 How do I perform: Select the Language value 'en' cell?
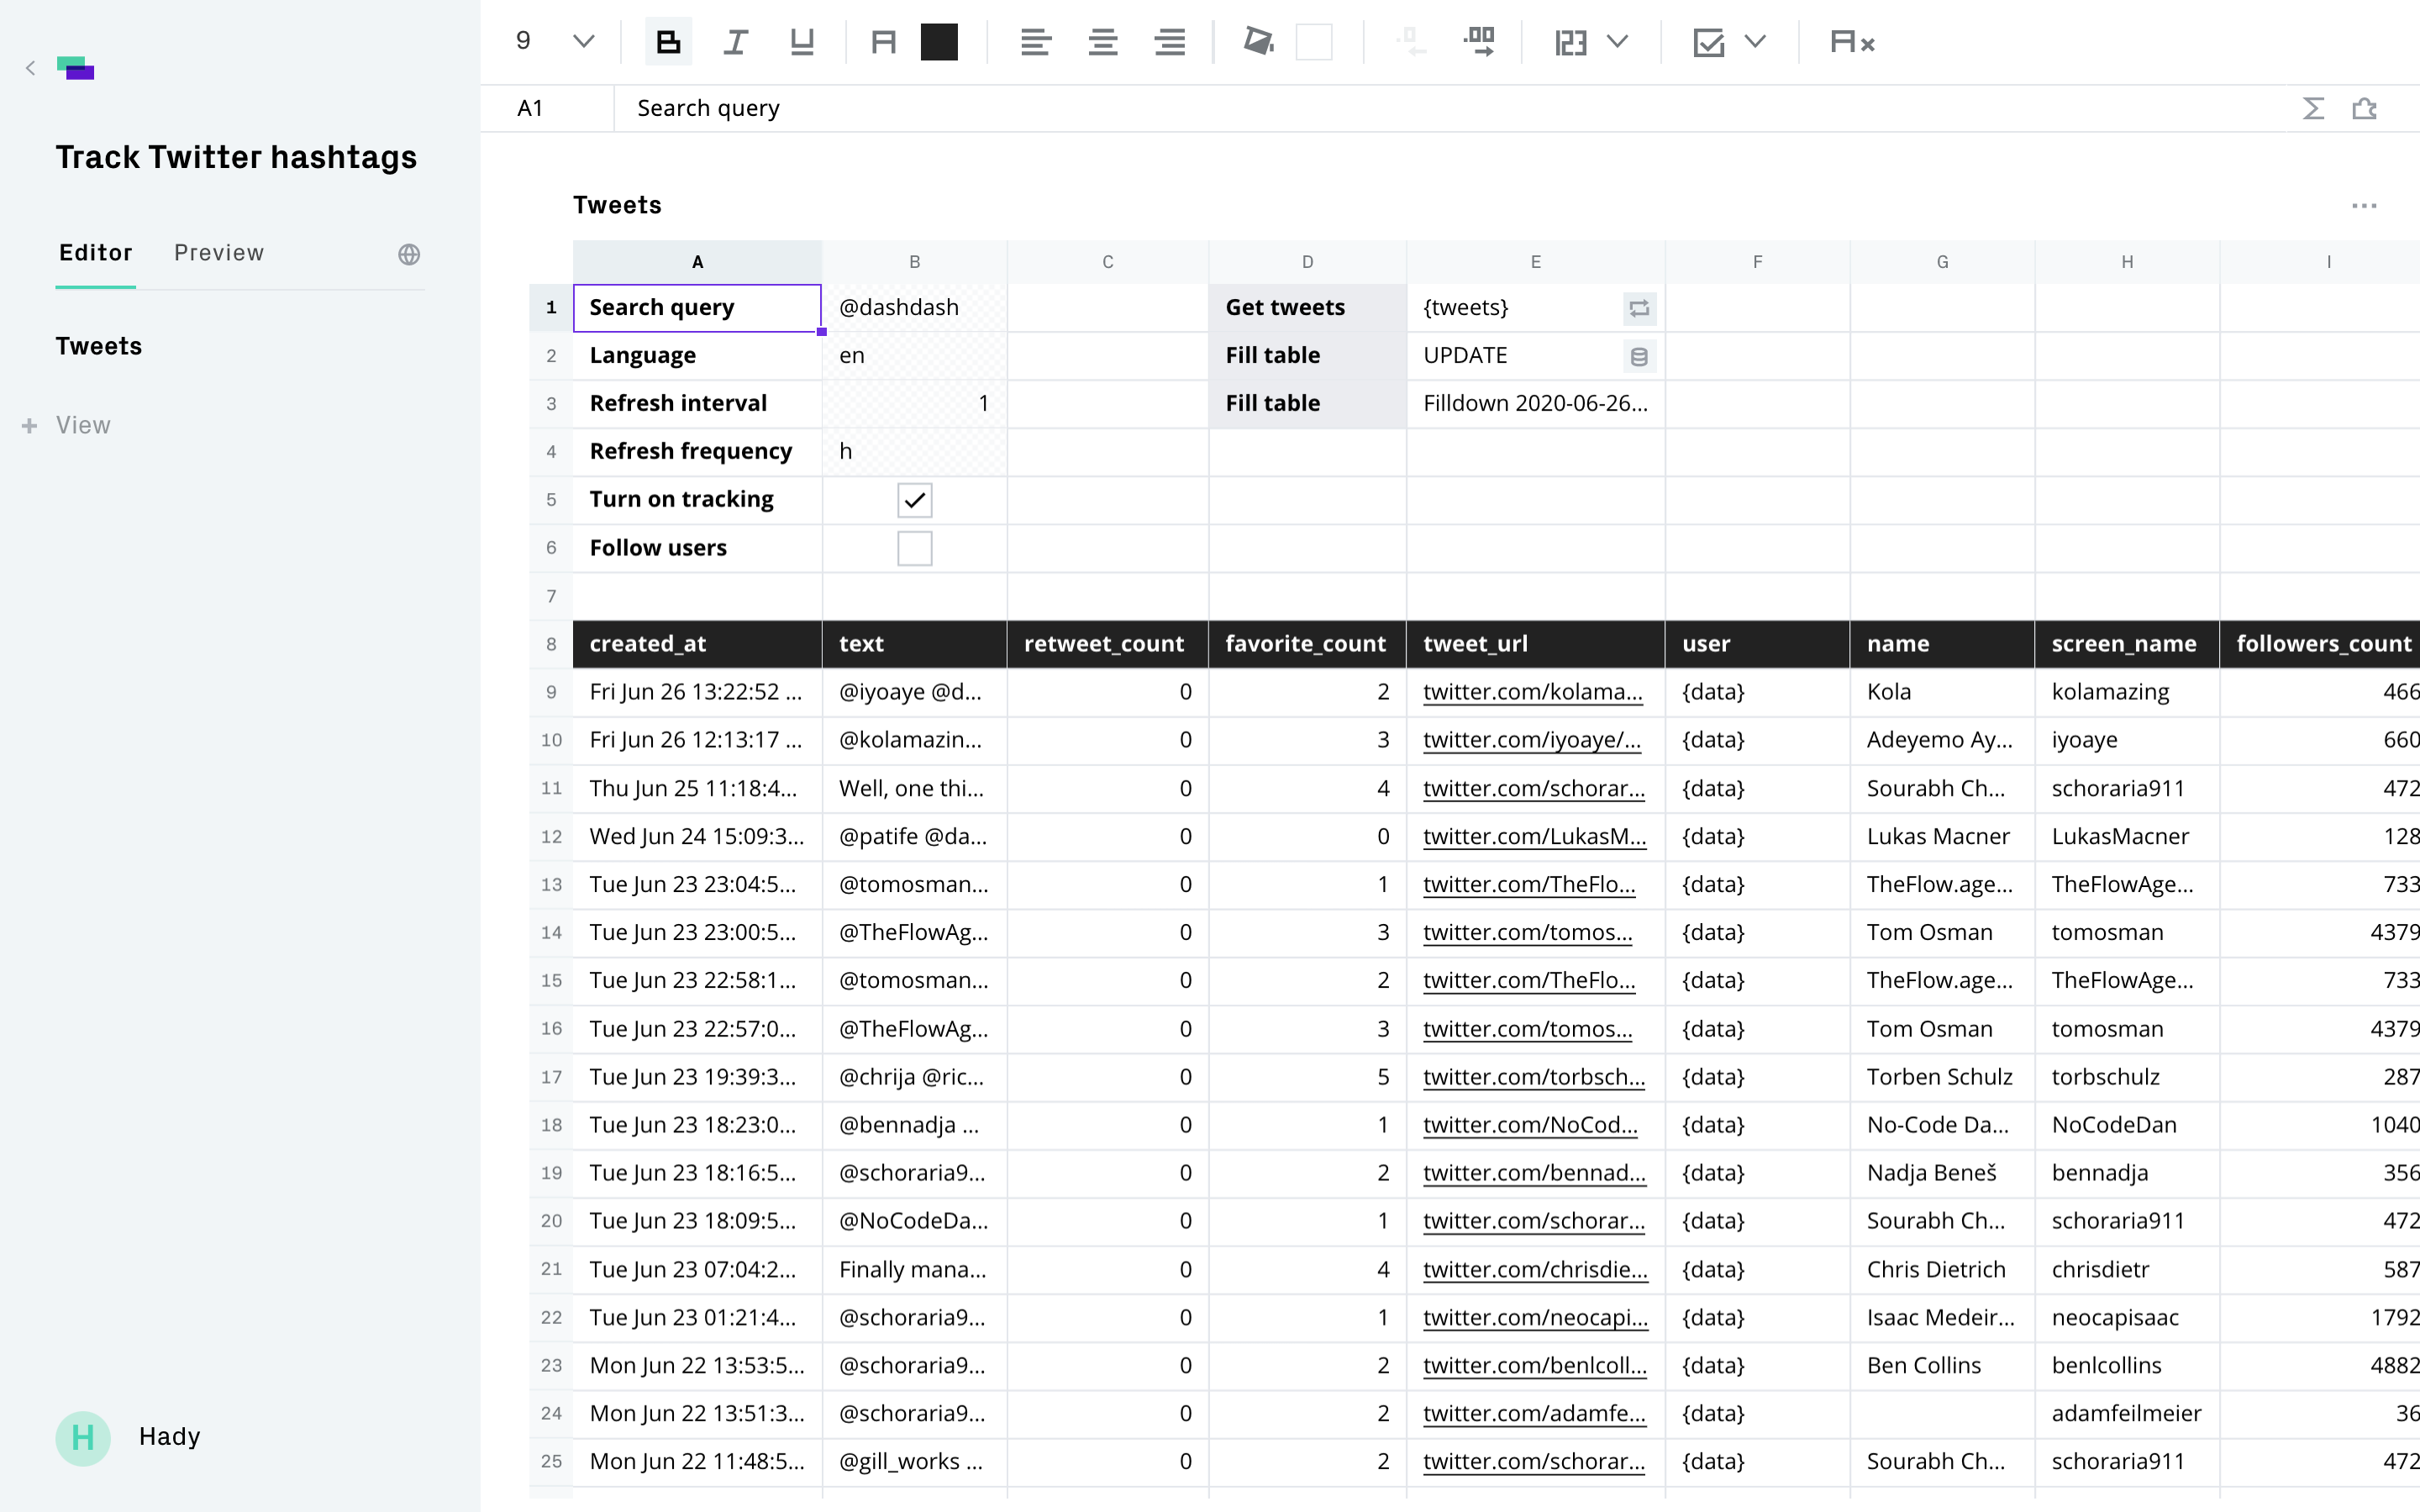[914, 356]
